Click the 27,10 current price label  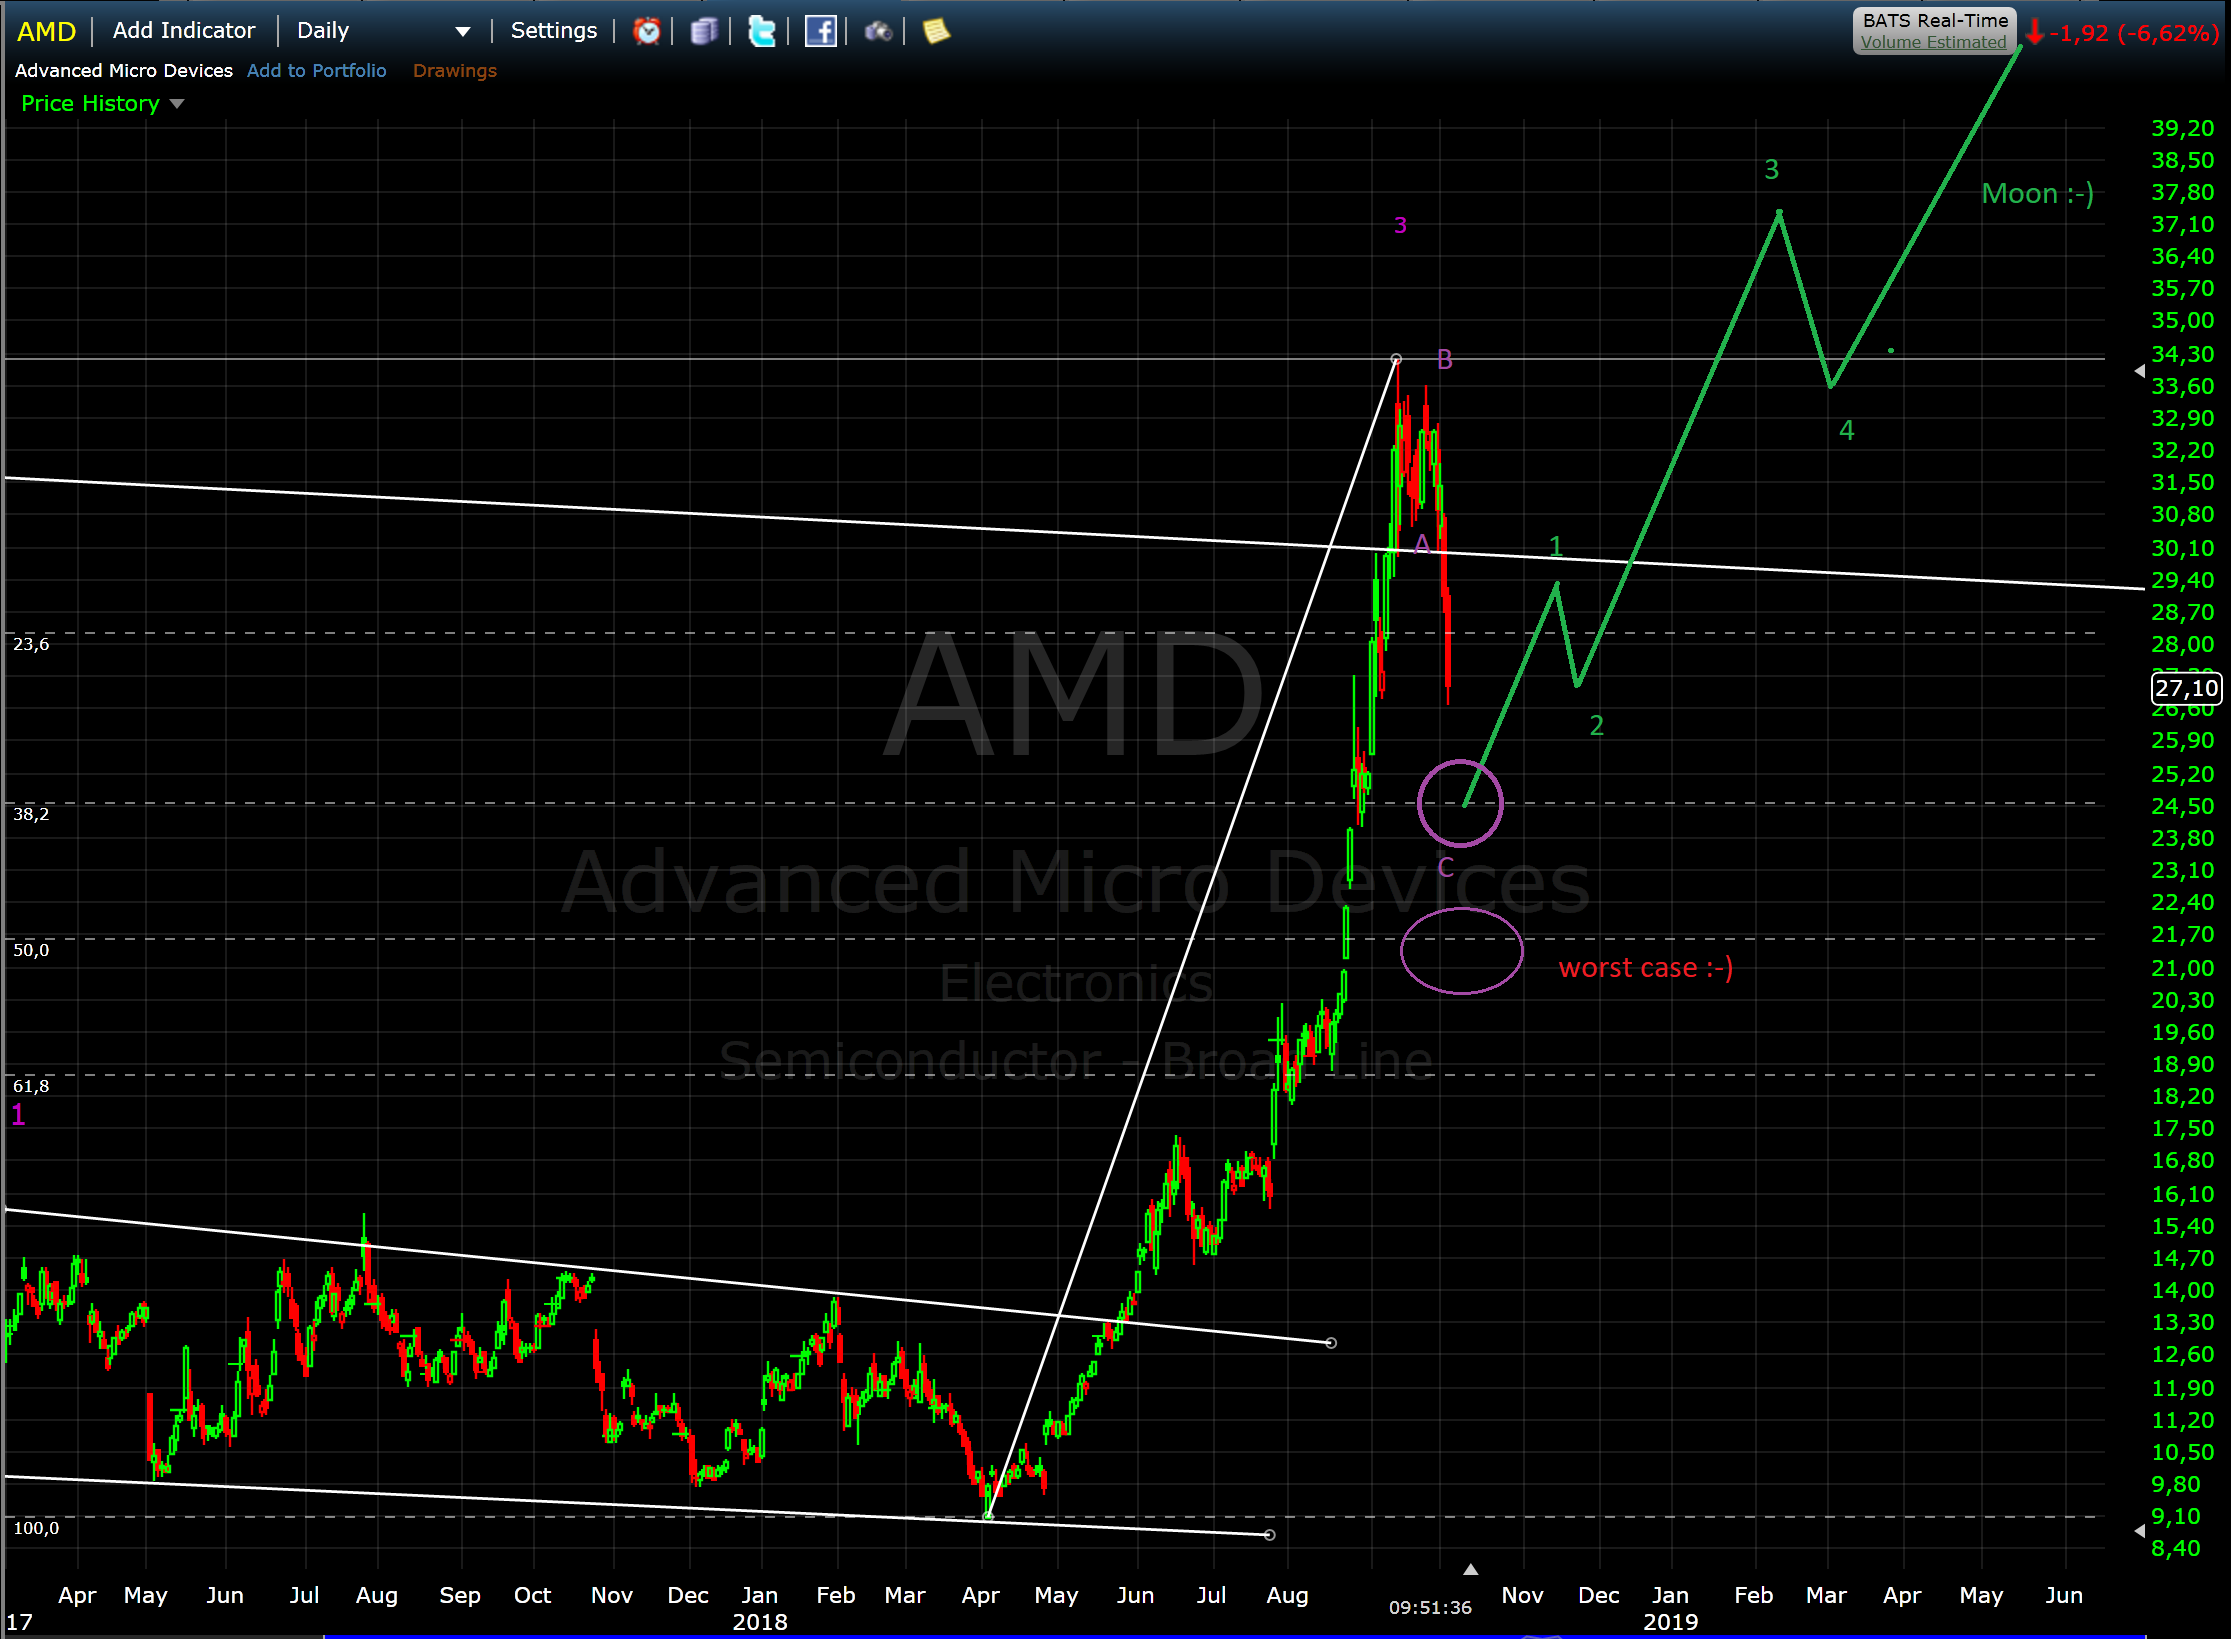click(2185, 688)
